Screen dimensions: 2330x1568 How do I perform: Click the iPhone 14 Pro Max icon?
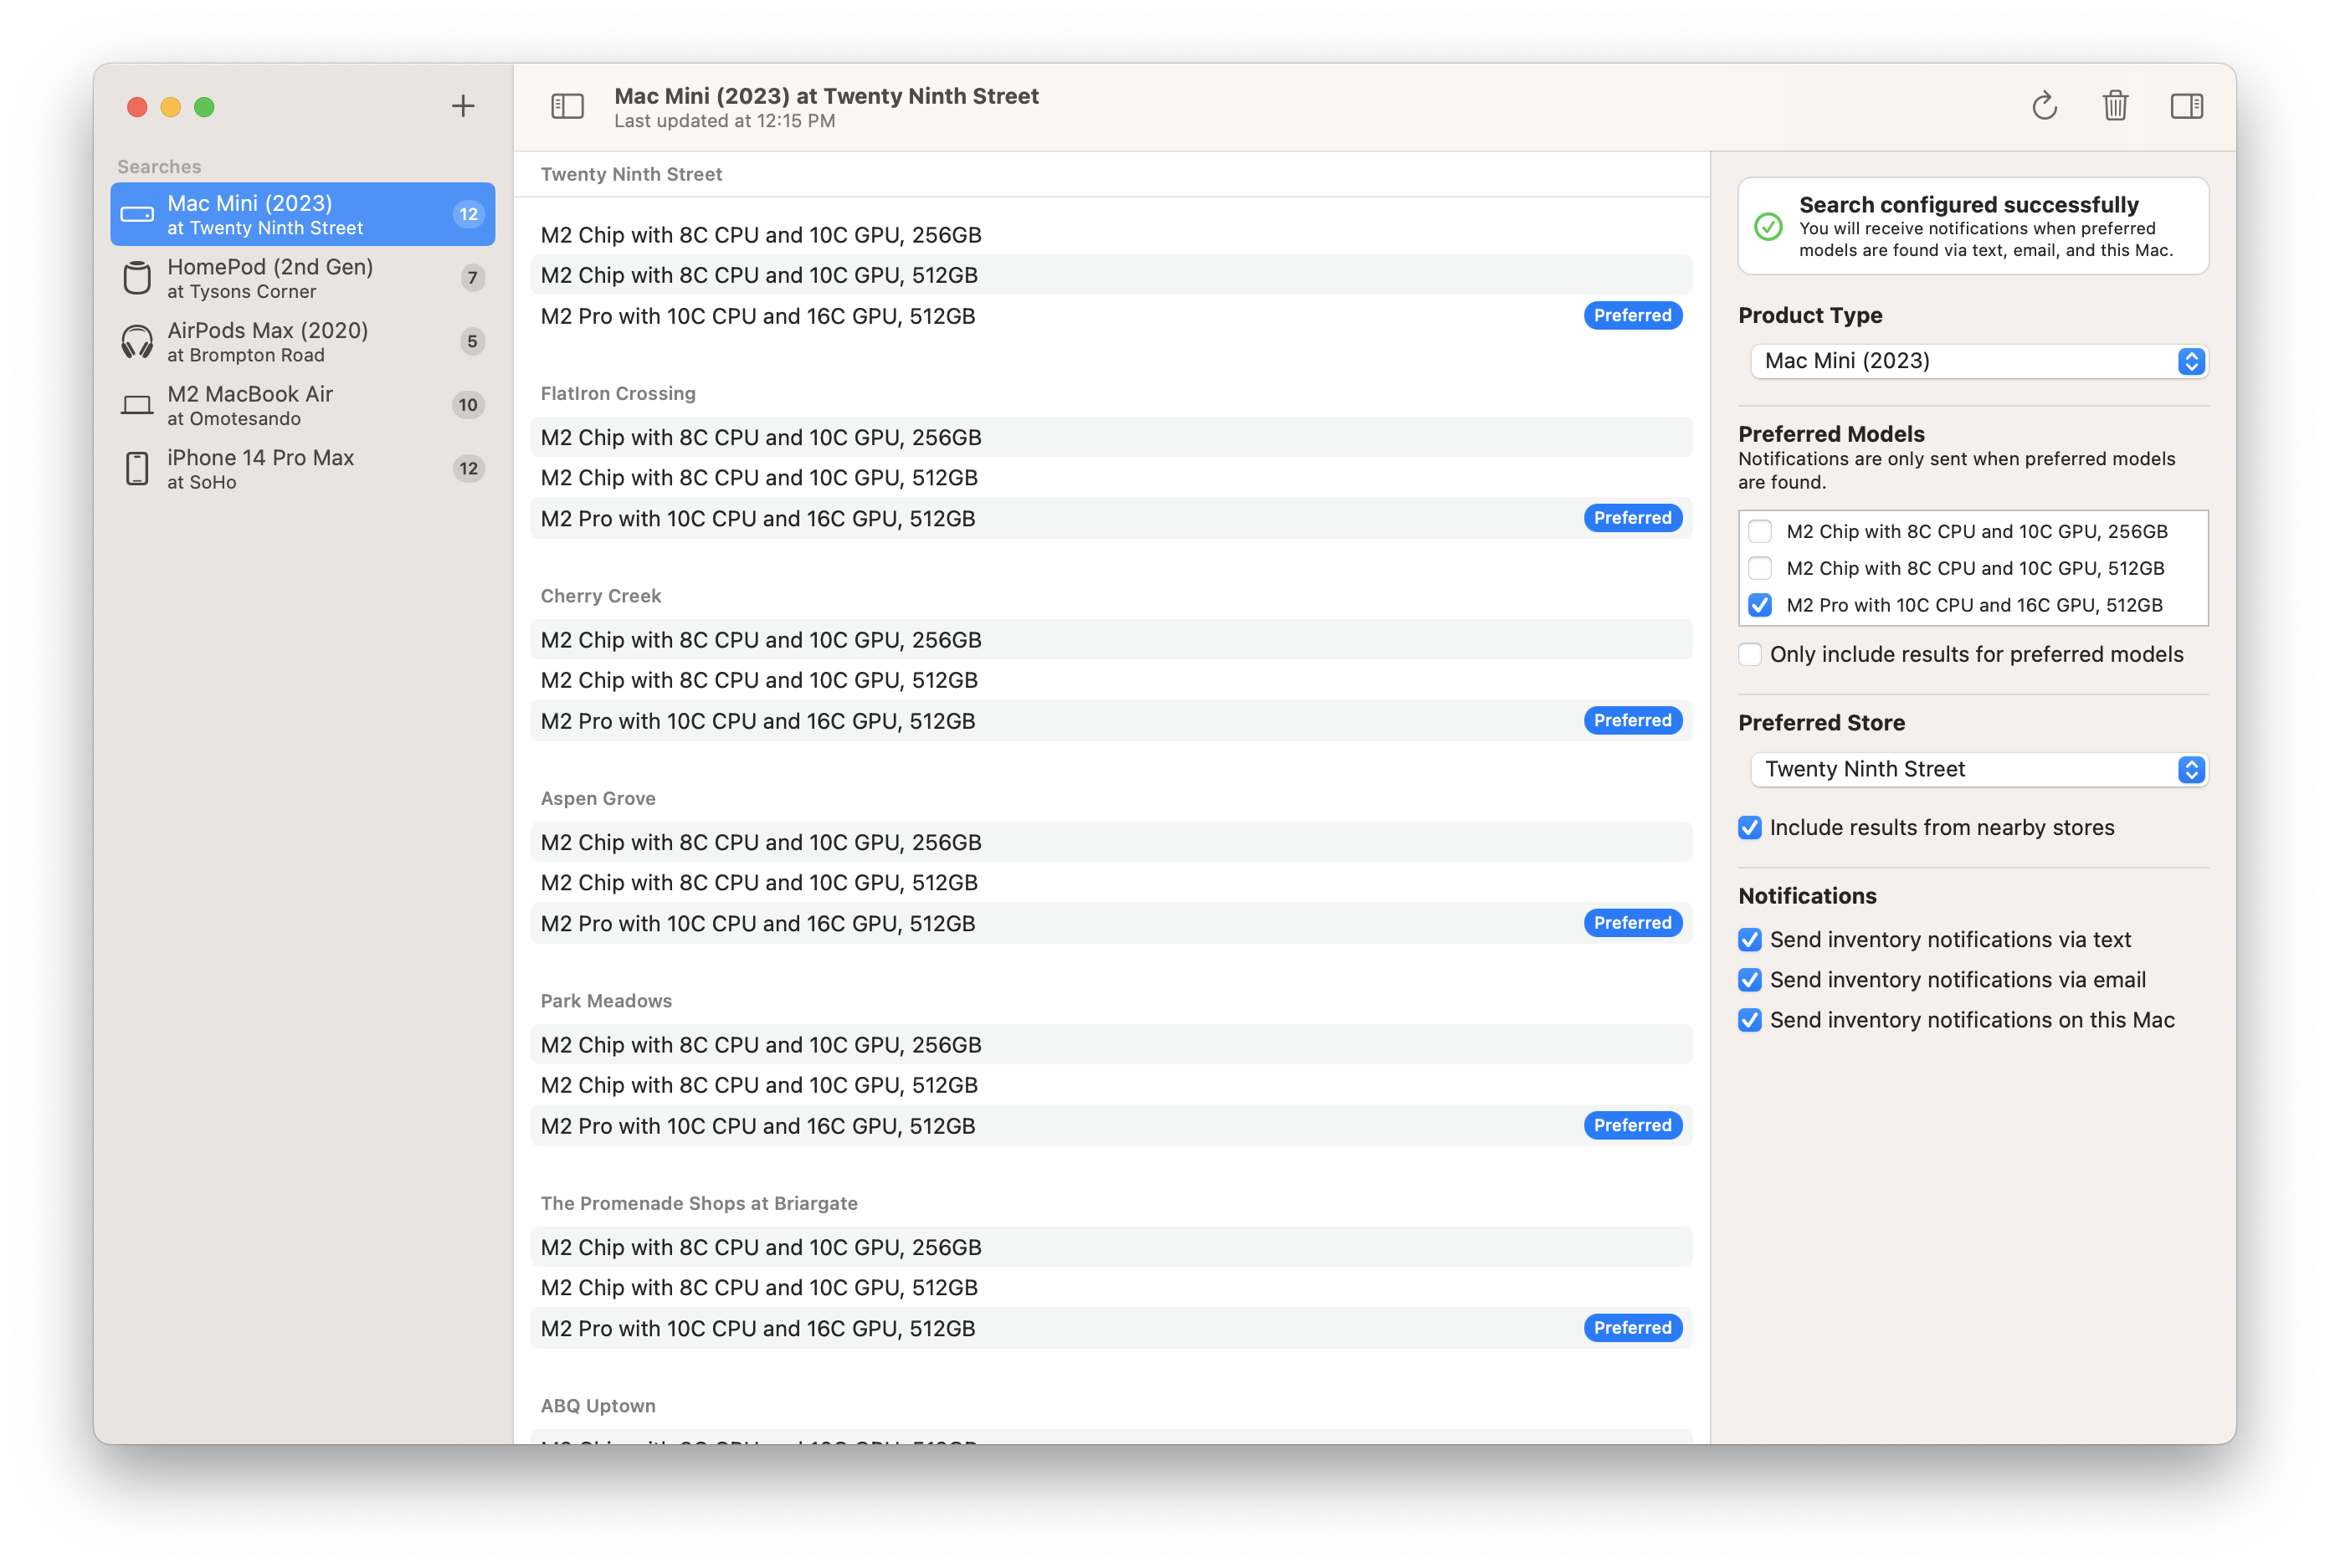137,469
